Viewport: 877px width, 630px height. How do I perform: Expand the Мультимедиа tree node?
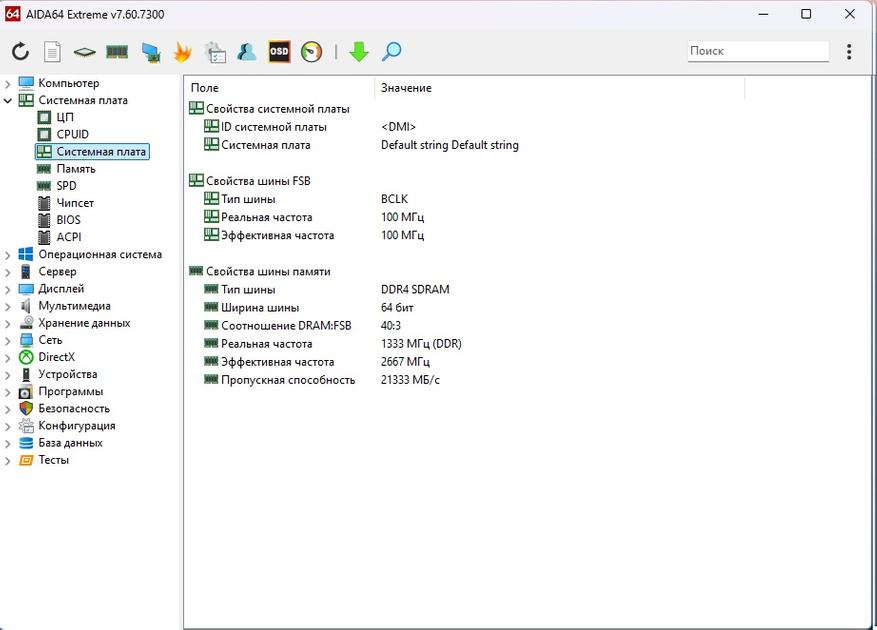(7, 307)
